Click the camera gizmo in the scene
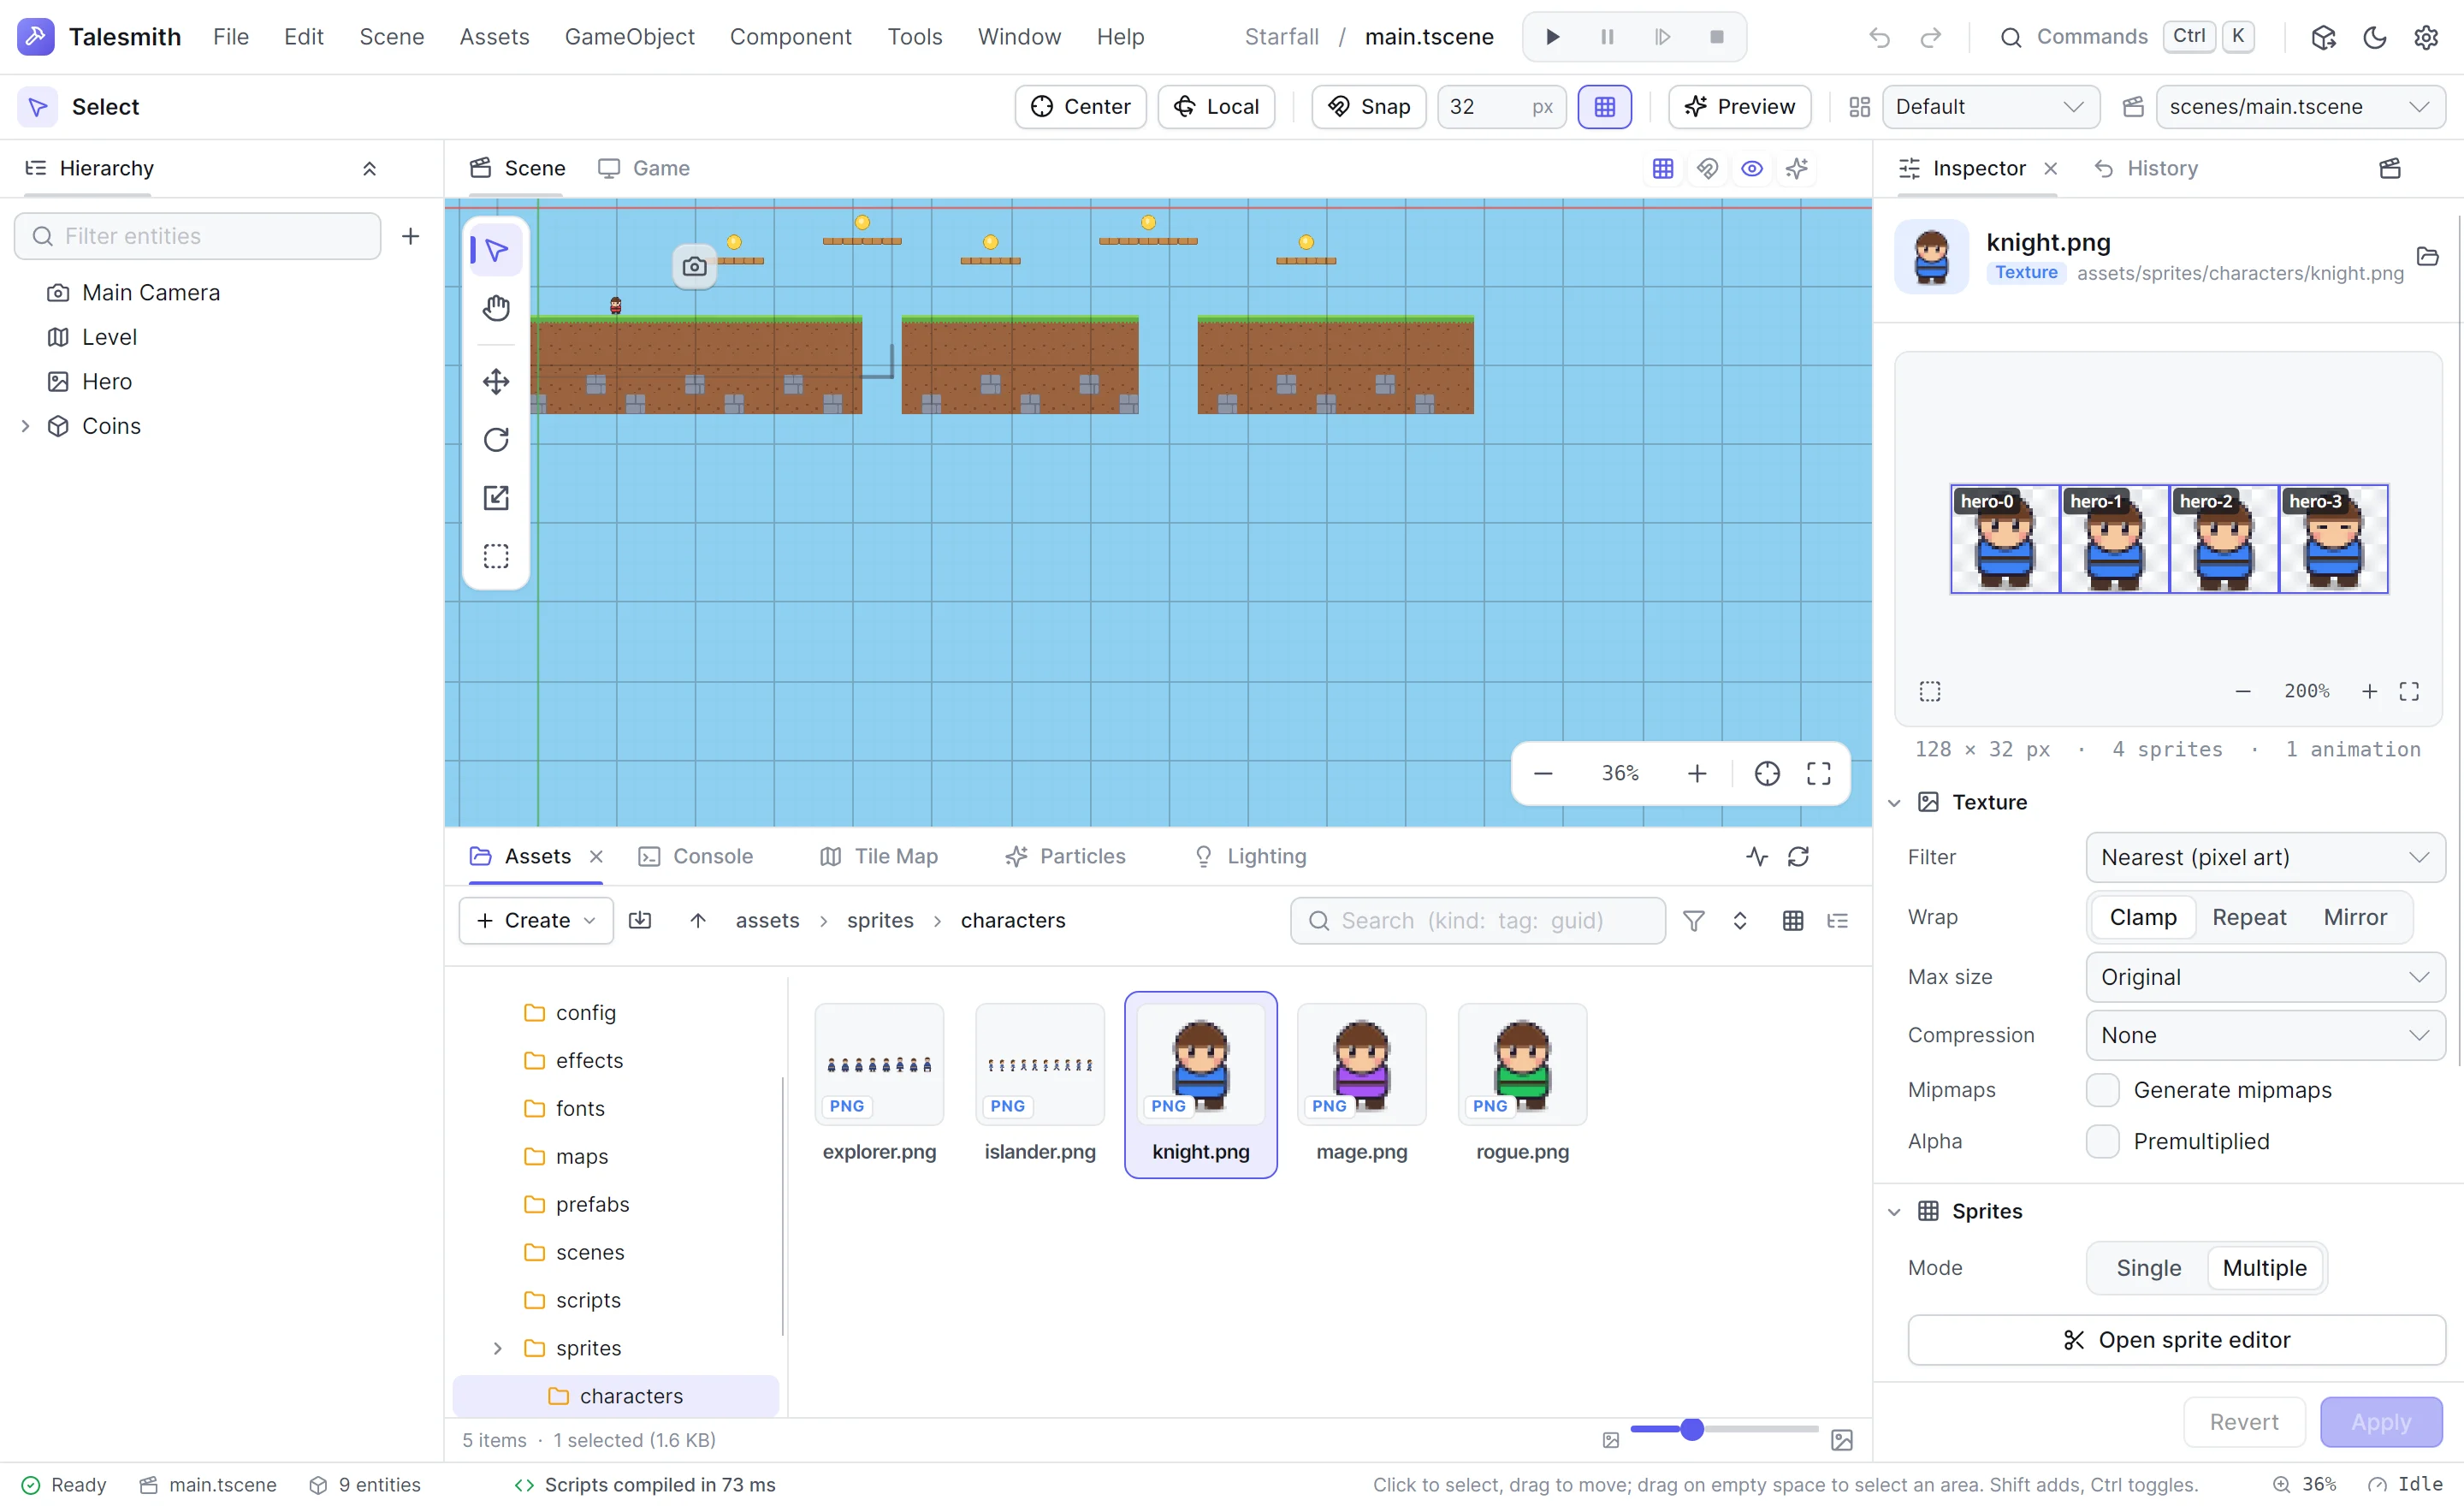2464x1506 pixels. [x=694, y=266]
